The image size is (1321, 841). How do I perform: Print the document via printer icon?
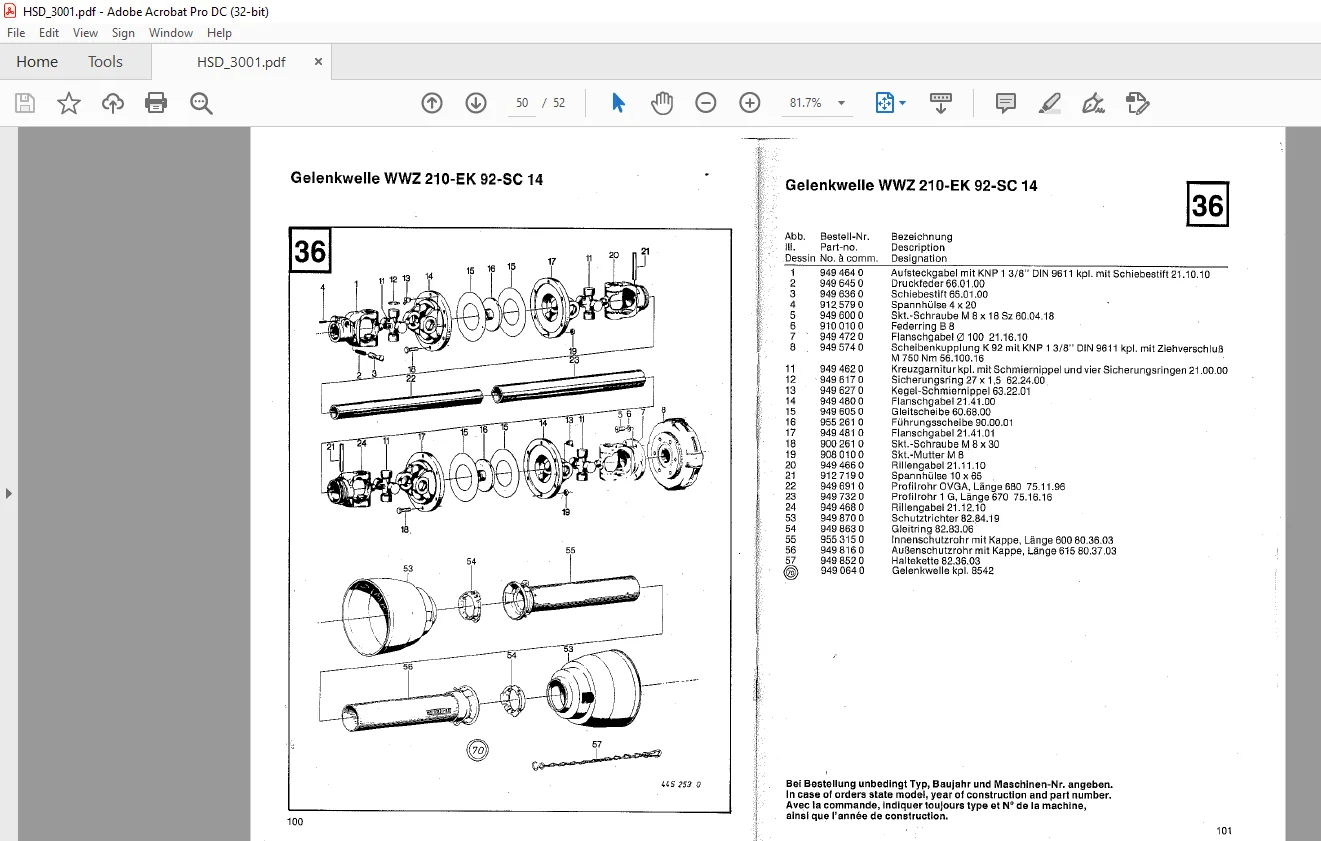click(x=156, y=103)
